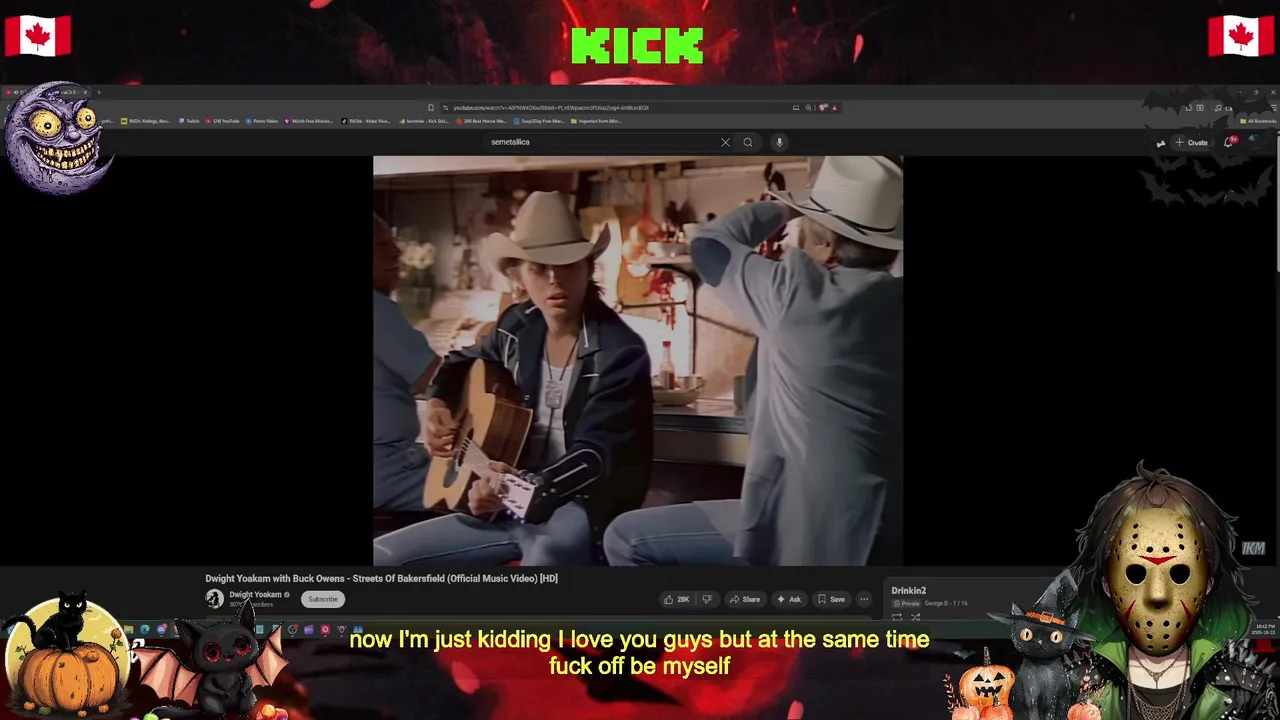
Task: Toggle loop playlist icon in Drinkin2 panel
Action: (x=897, y=617)
